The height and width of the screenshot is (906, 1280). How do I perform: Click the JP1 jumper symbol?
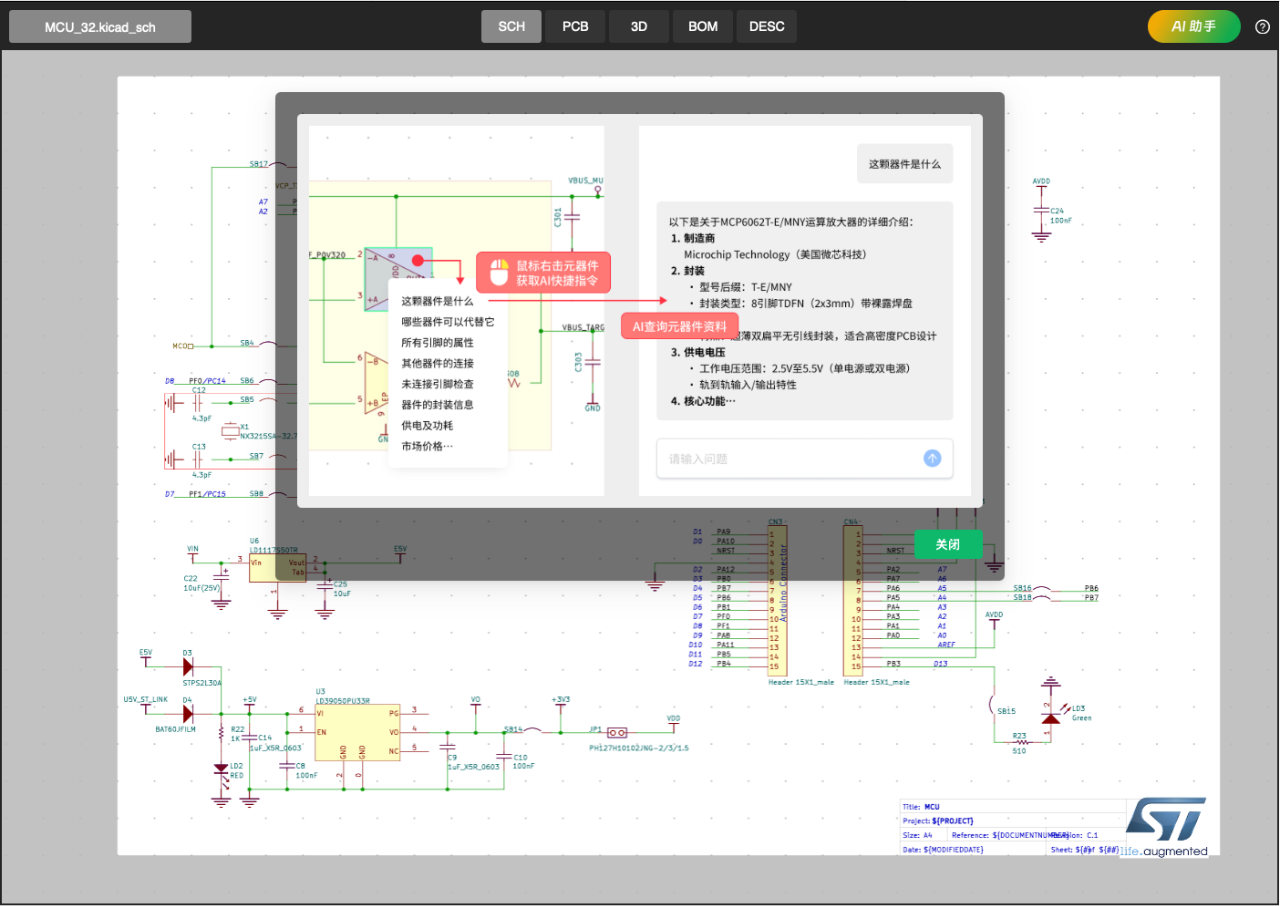617,733
